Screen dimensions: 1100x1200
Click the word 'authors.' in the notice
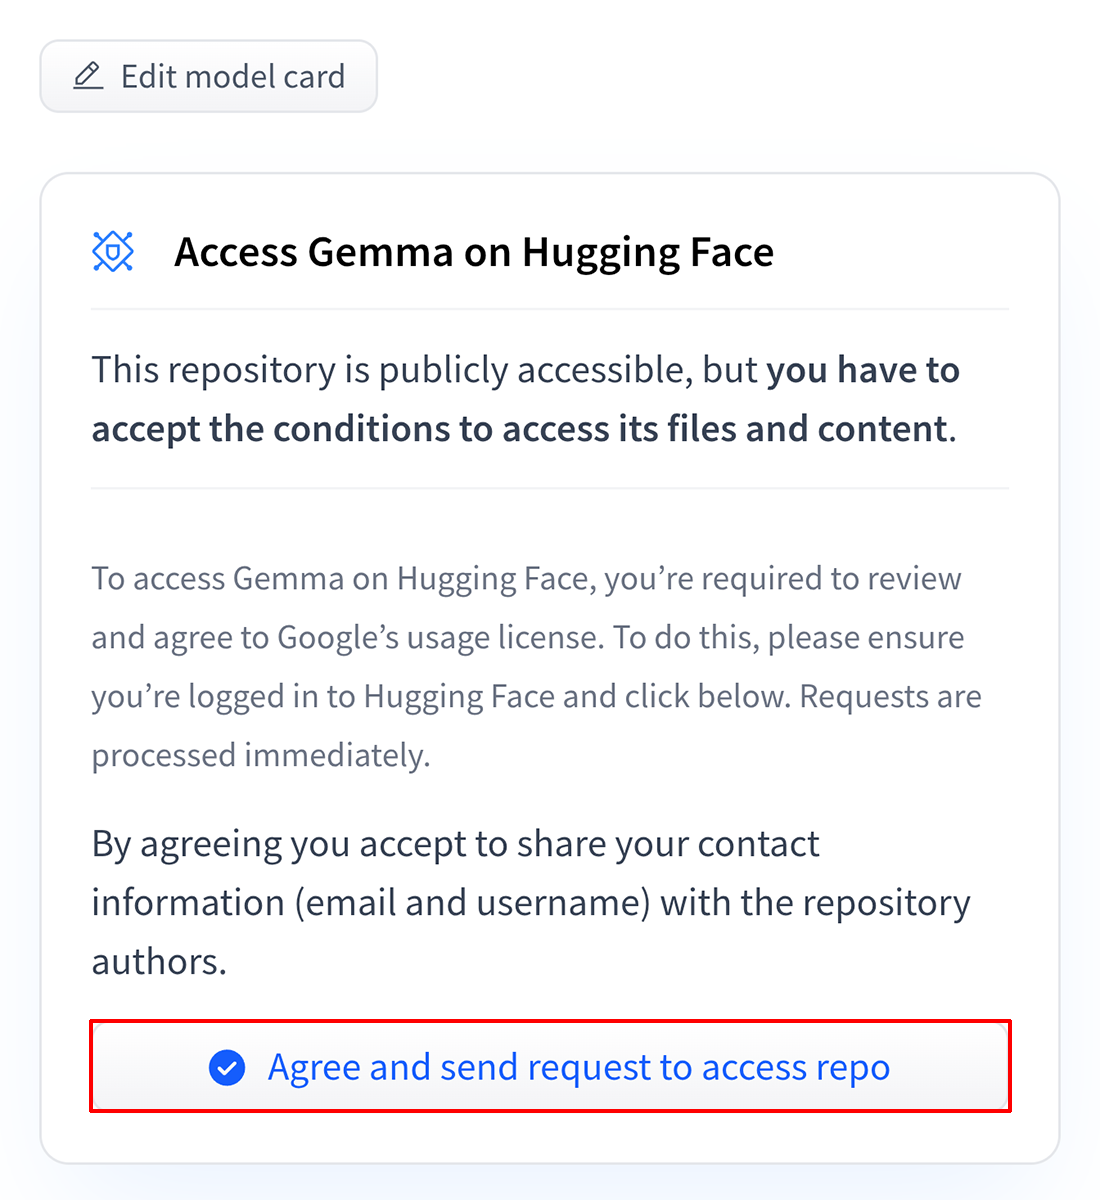[x=159, y=962]
